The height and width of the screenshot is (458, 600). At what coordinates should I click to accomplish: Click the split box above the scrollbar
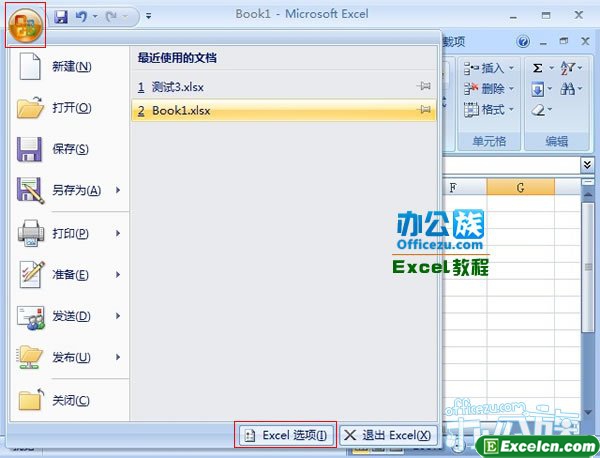pos(588,182)
